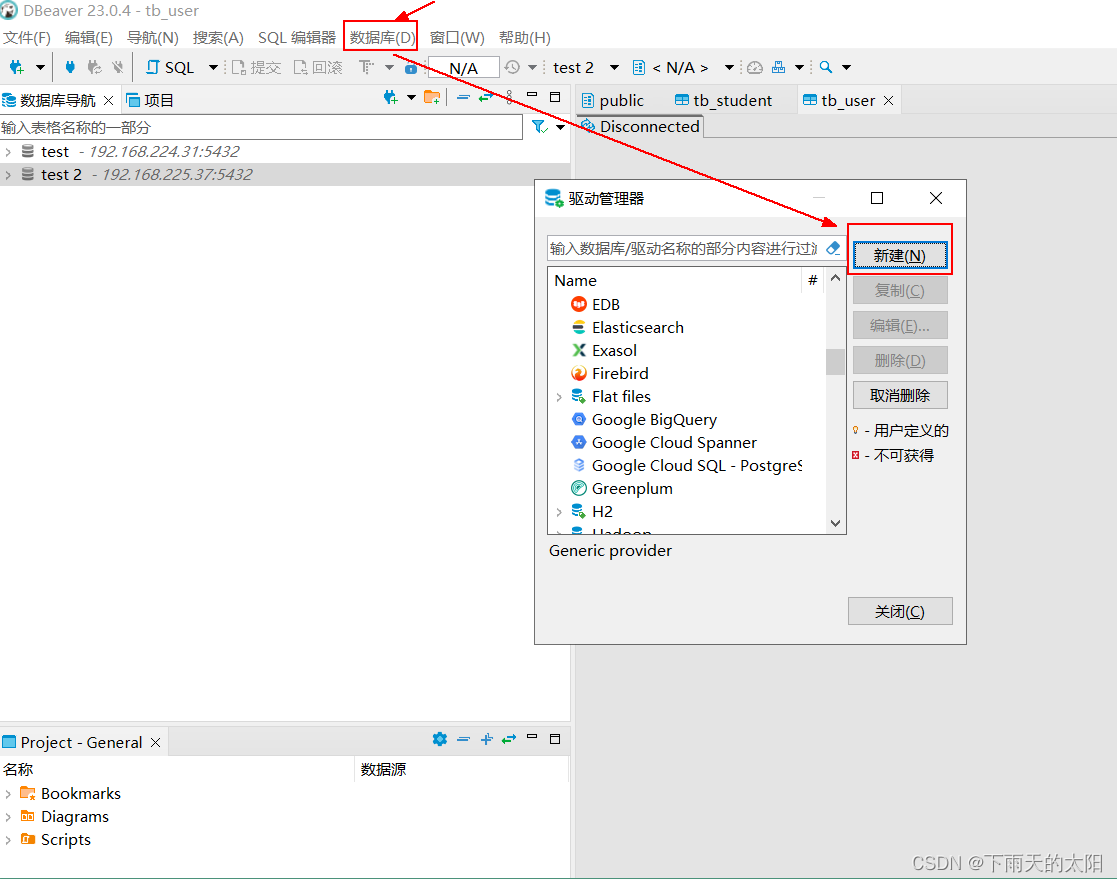Open the 文件(F) menu

point(26,38)
